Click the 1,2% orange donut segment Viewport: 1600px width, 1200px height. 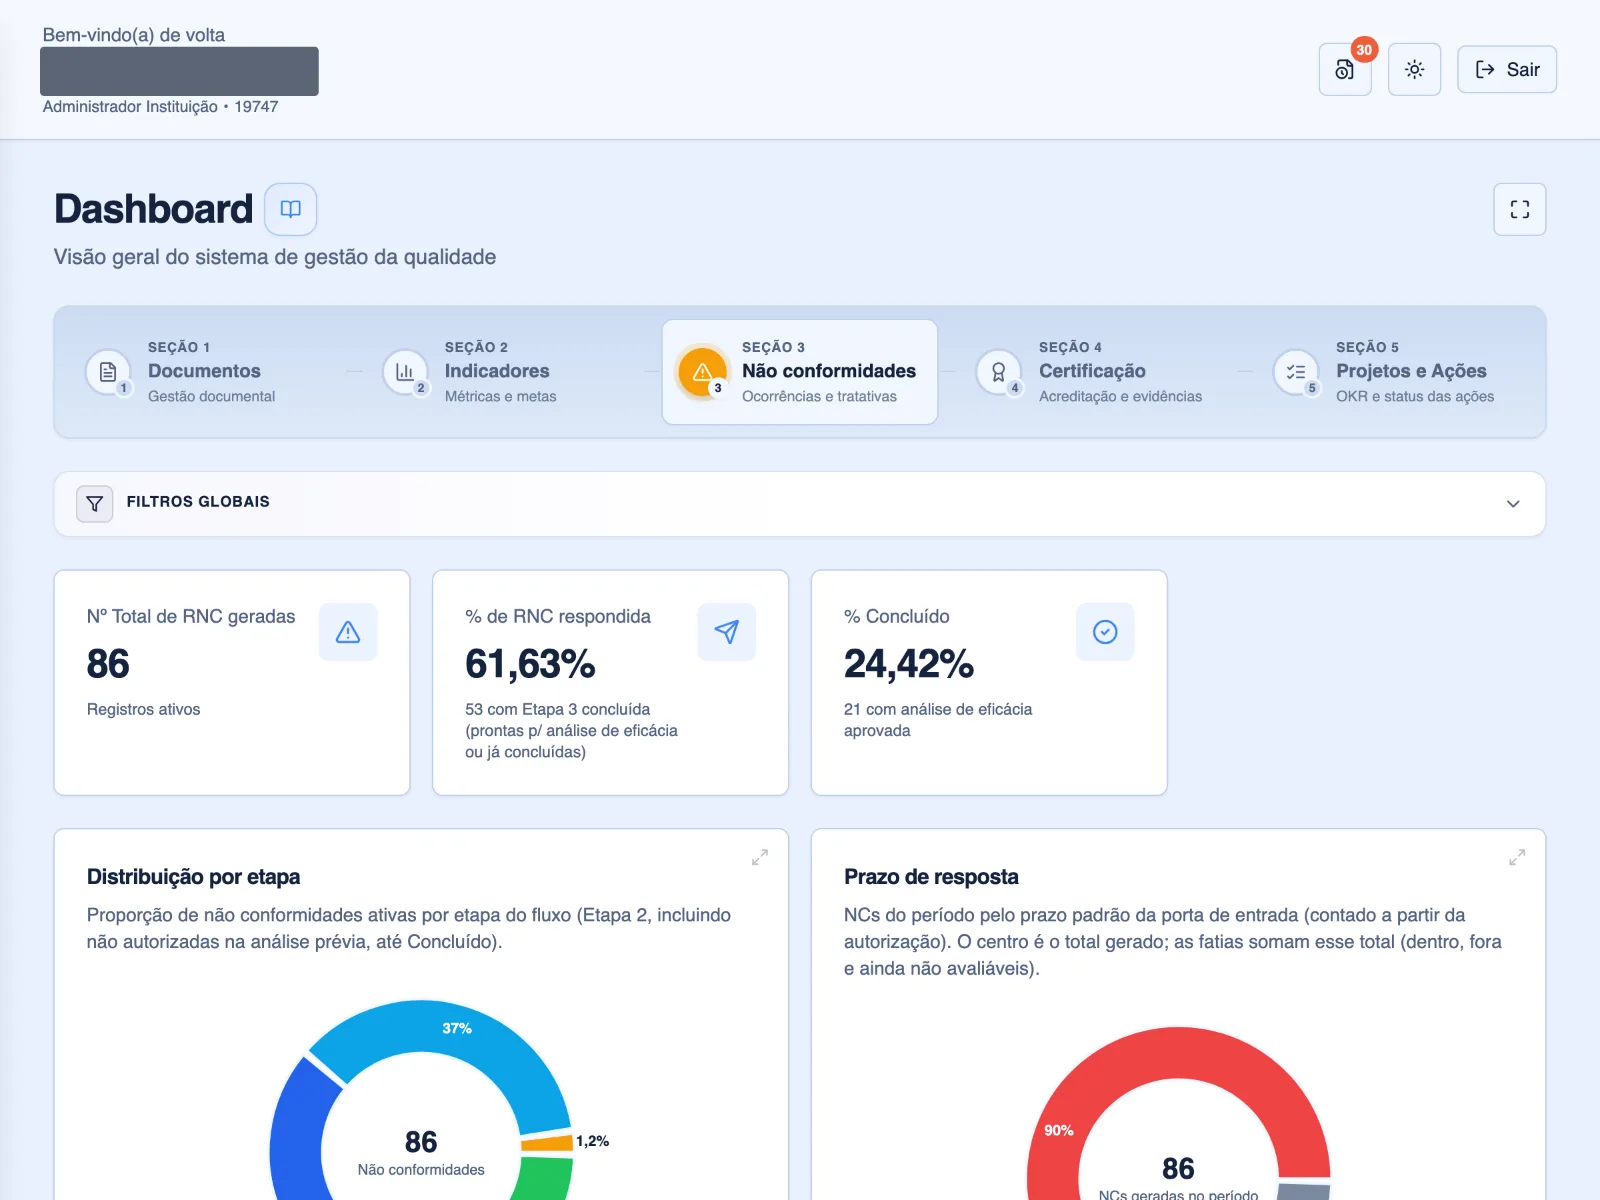(x=547, y=1143)
